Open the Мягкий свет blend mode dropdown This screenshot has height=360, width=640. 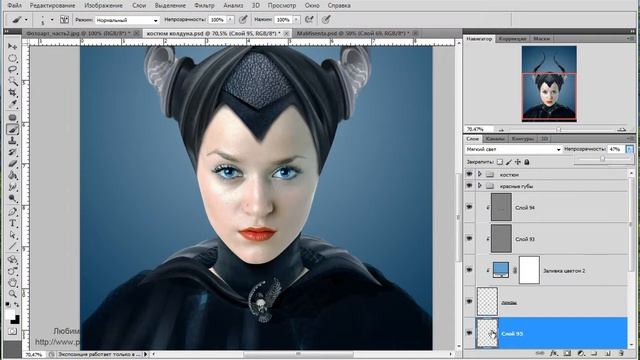pyautogui.click(x=513, y=149)
